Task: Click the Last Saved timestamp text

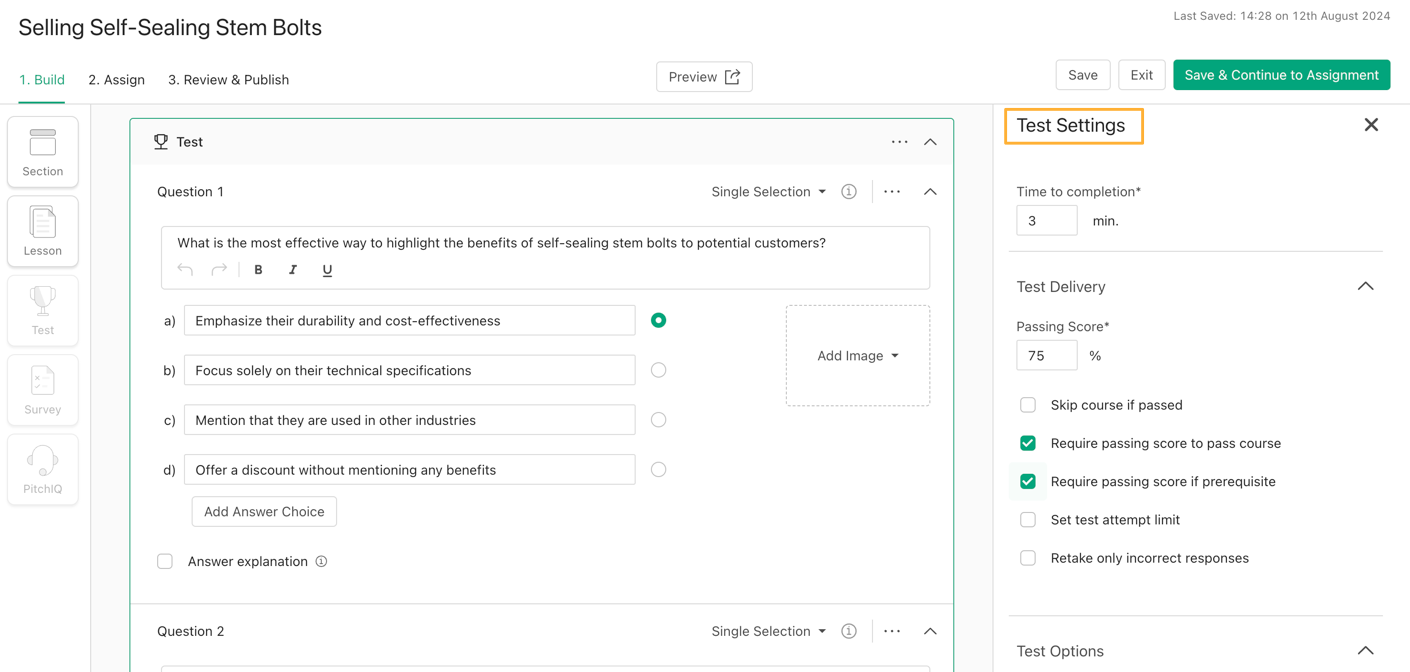Action: click(x=1282, y=16)
